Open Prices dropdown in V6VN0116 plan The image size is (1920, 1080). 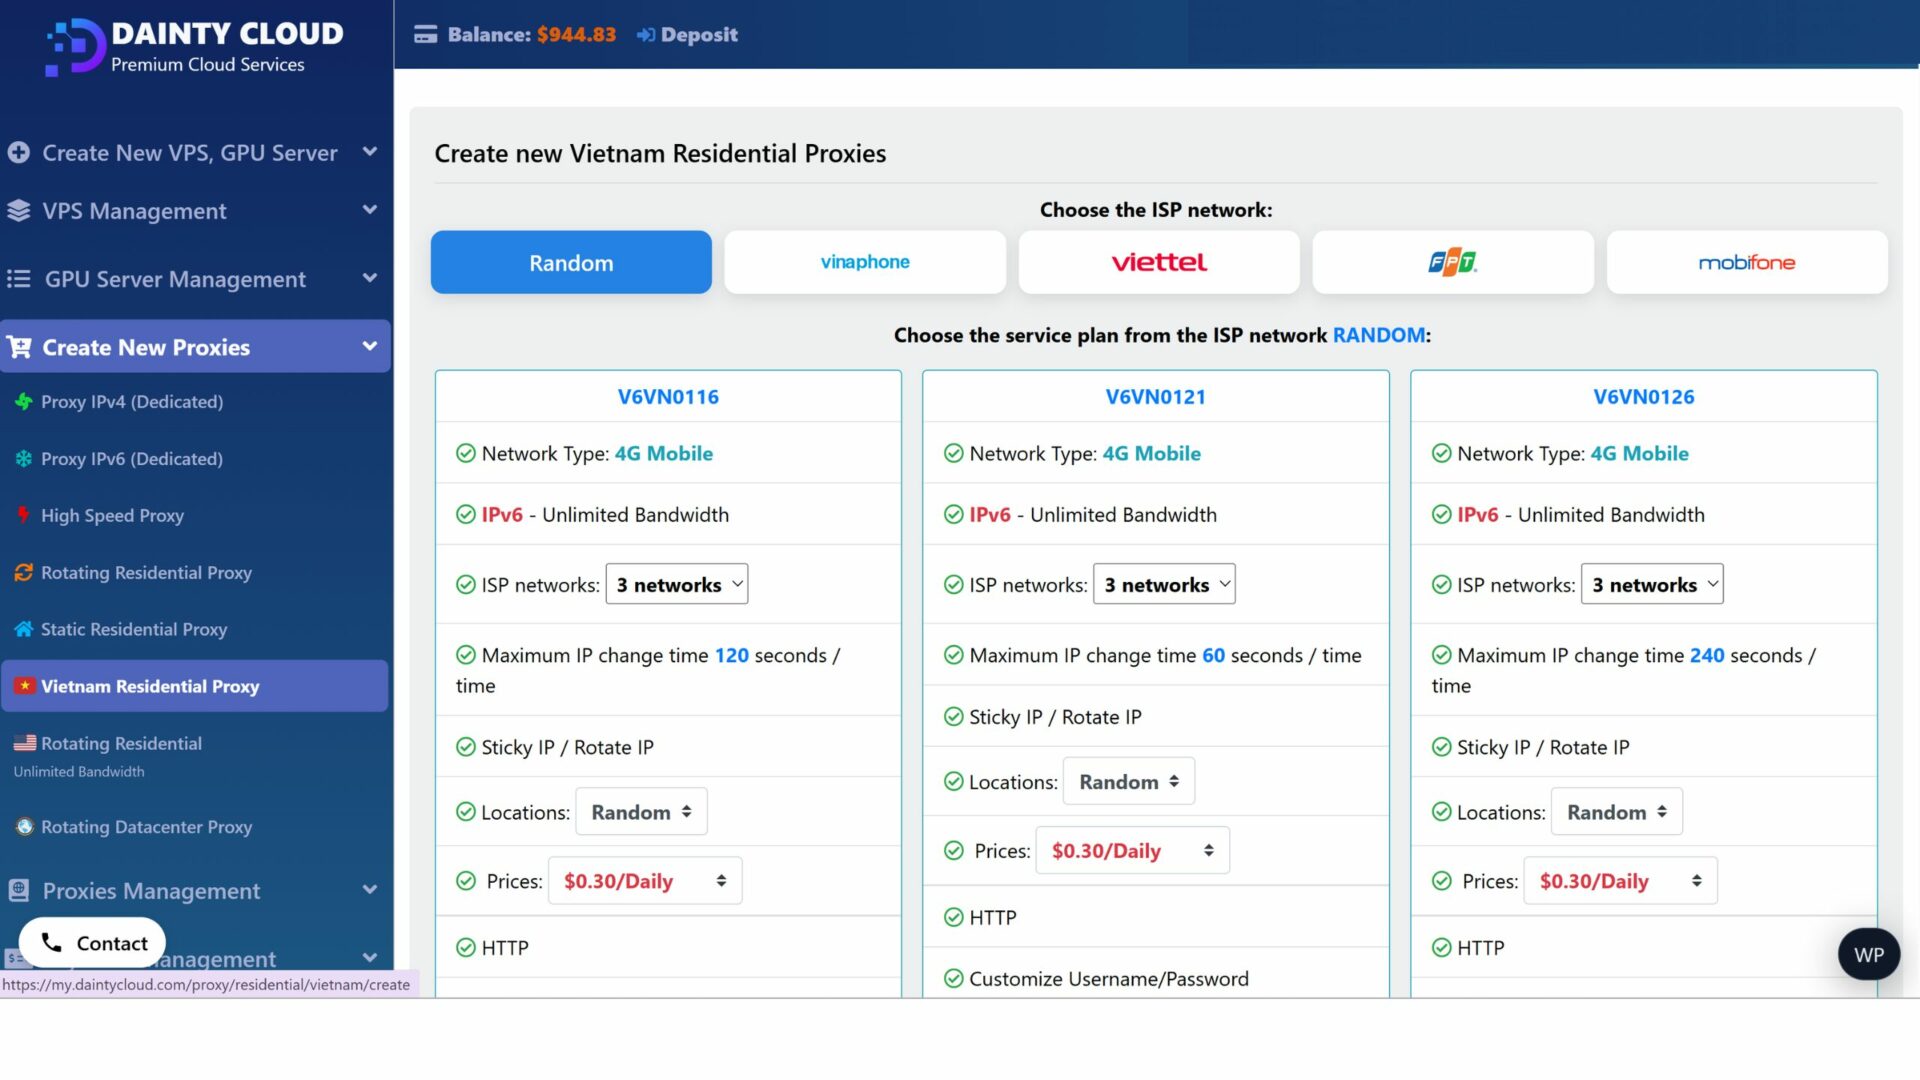point(645,881)
